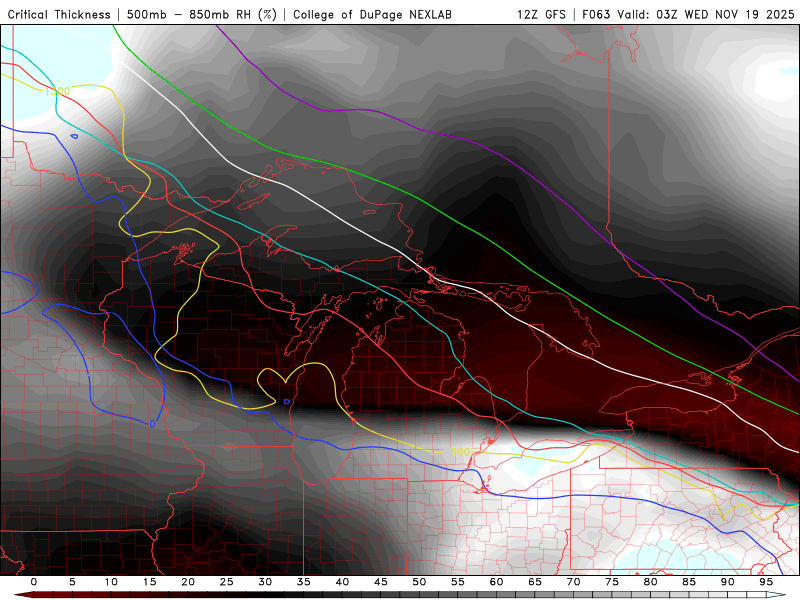
Task: Click the "65" tick label on the color bar
Action: (x=535, y=582)
